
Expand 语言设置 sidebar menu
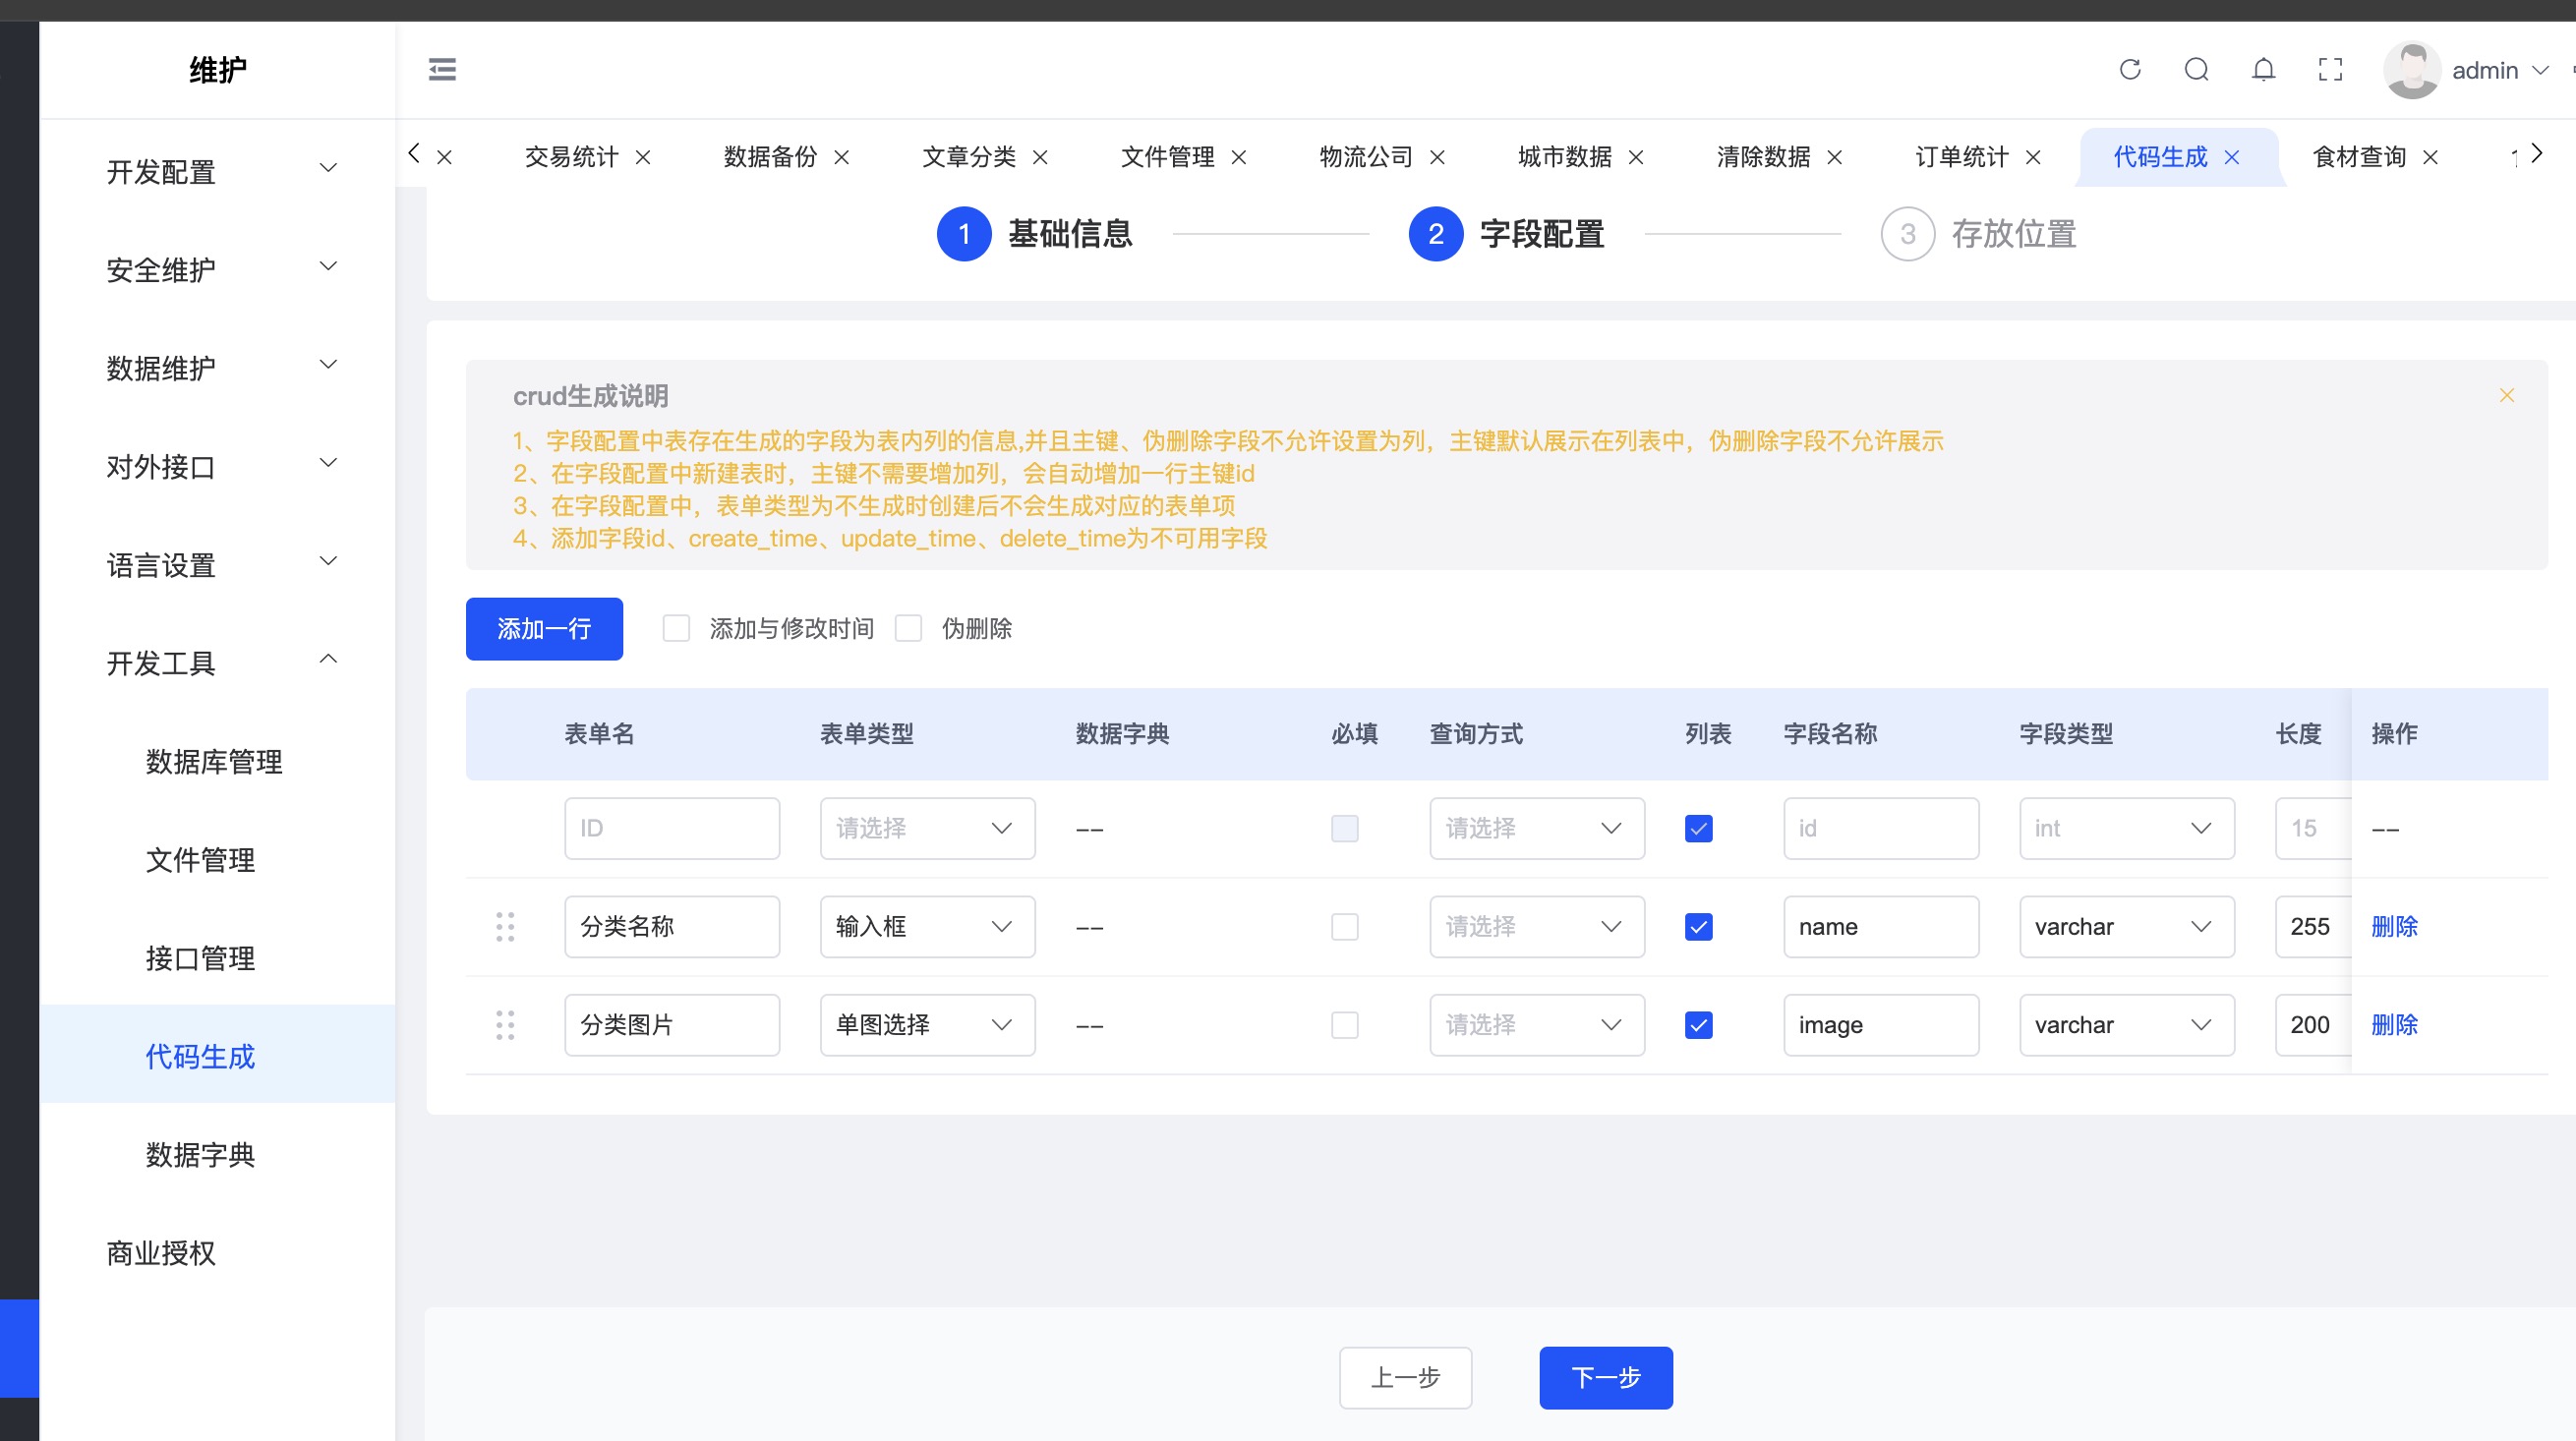coord(218,564)
